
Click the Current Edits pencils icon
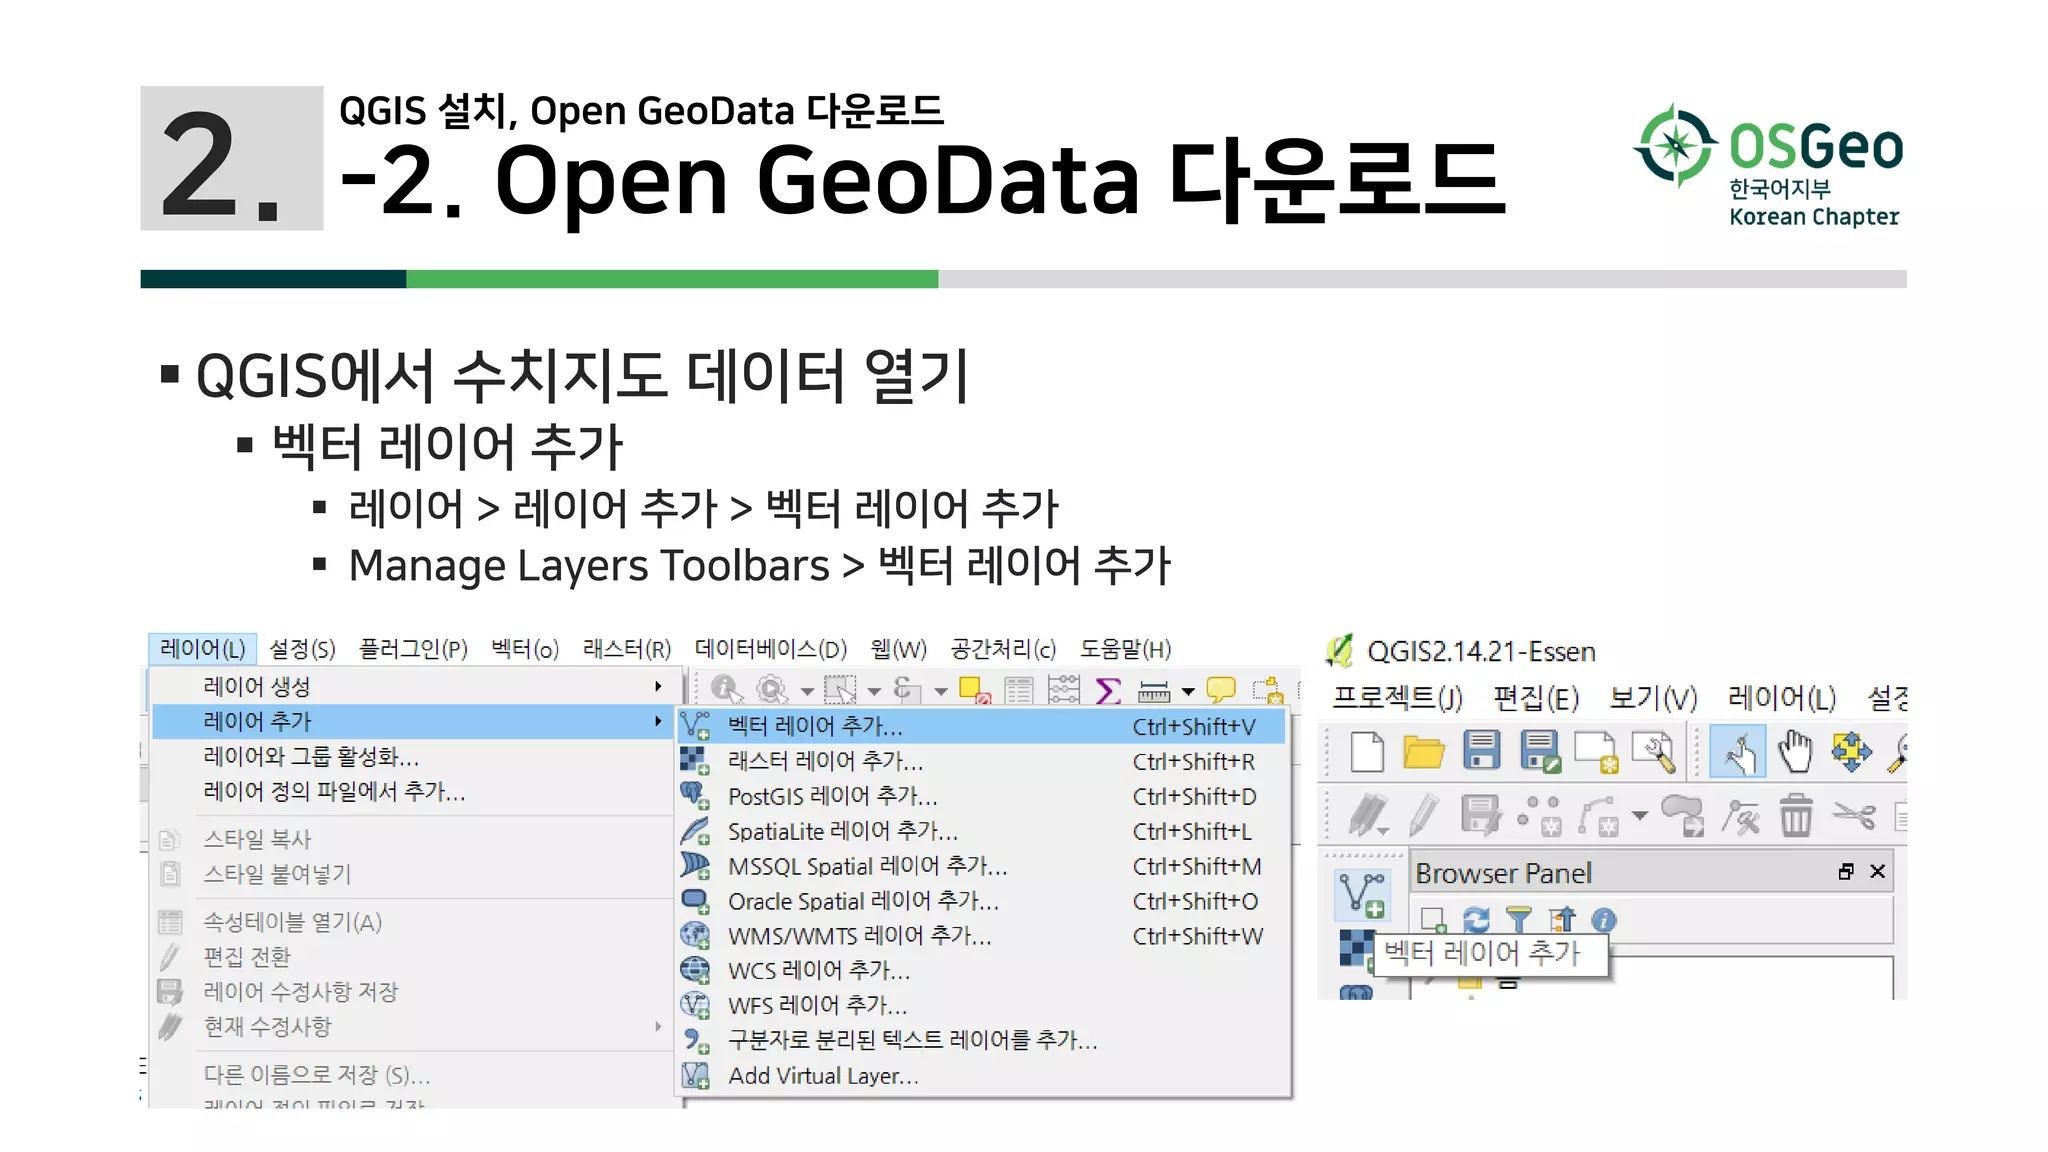[1368, 816]
